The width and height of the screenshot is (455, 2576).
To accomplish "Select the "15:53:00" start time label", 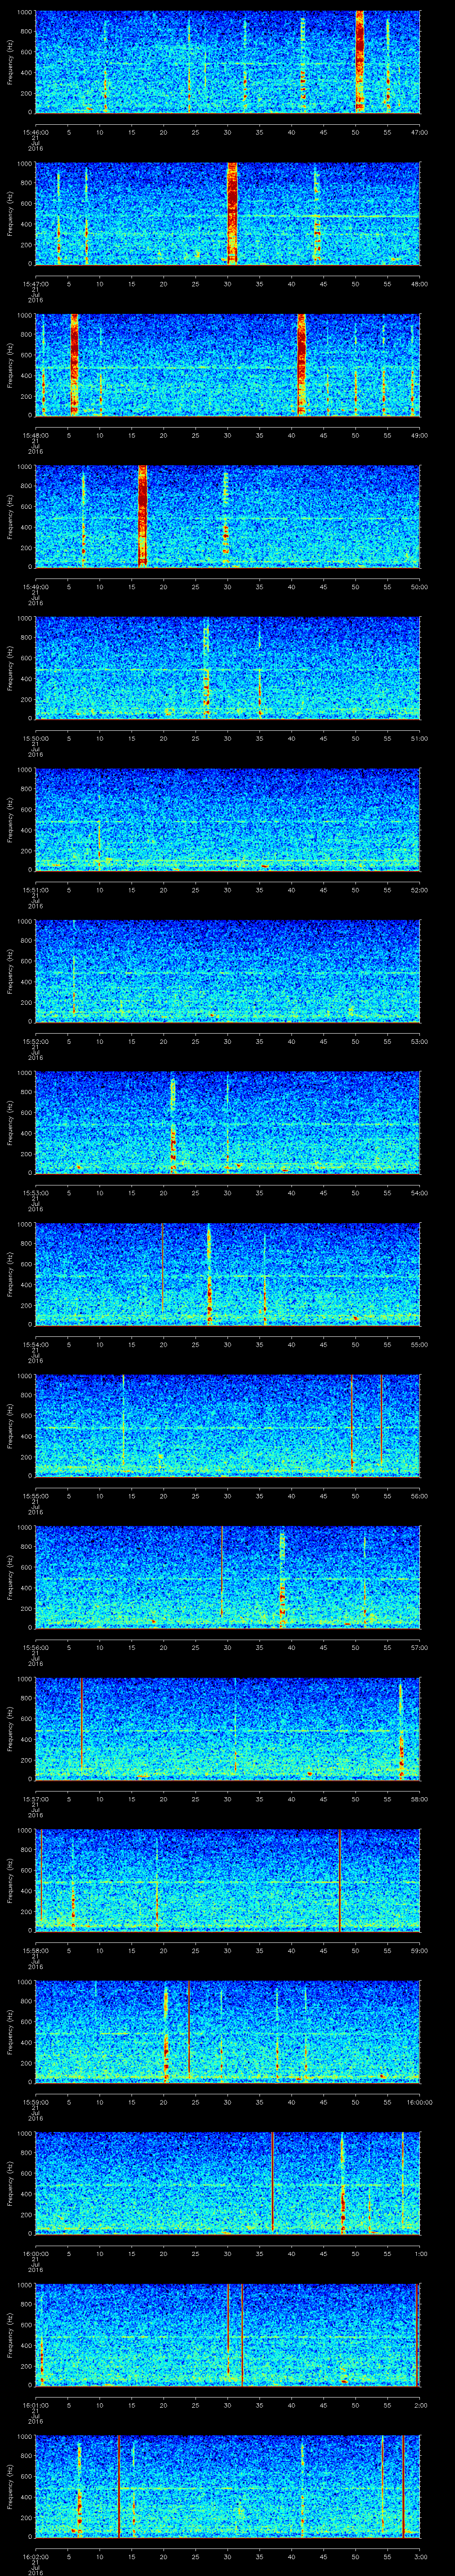I will 36,1193.
